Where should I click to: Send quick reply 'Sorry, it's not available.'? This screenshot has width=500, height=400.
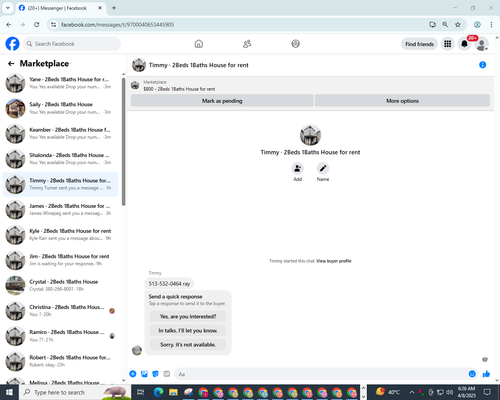[x=188, y=344]
